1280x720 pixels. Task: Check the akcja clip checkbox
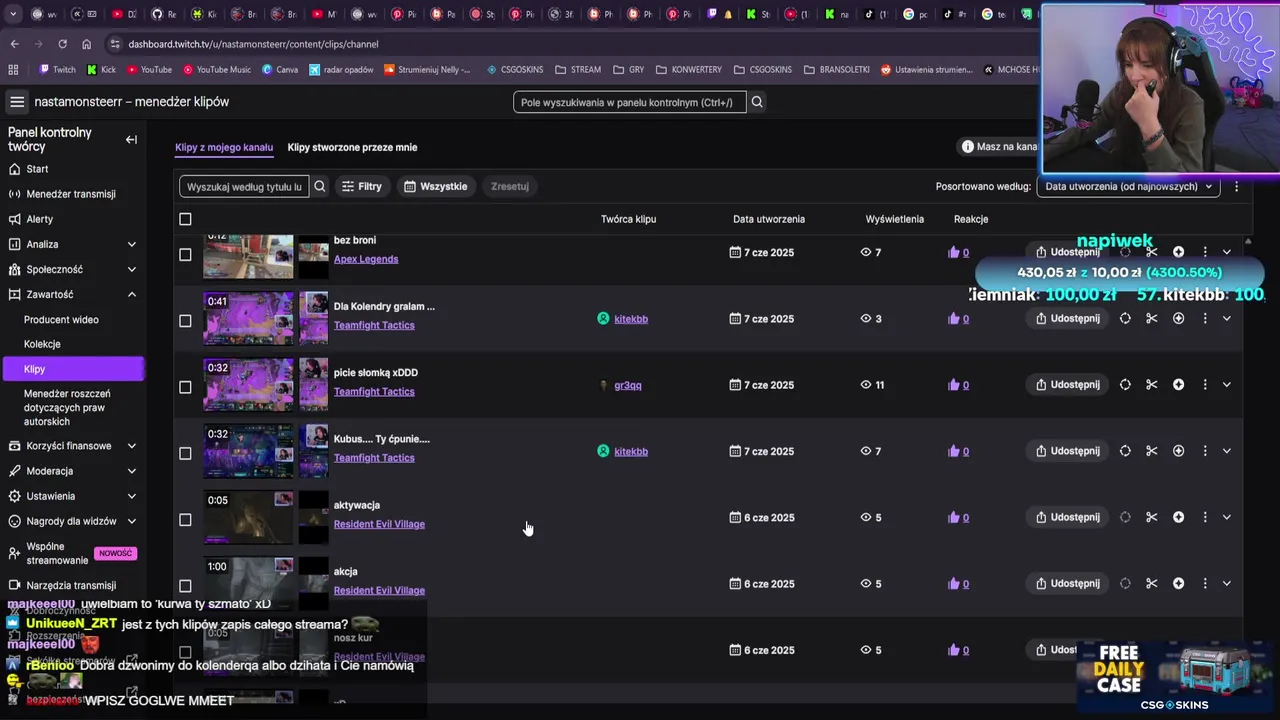pos(185,586)
